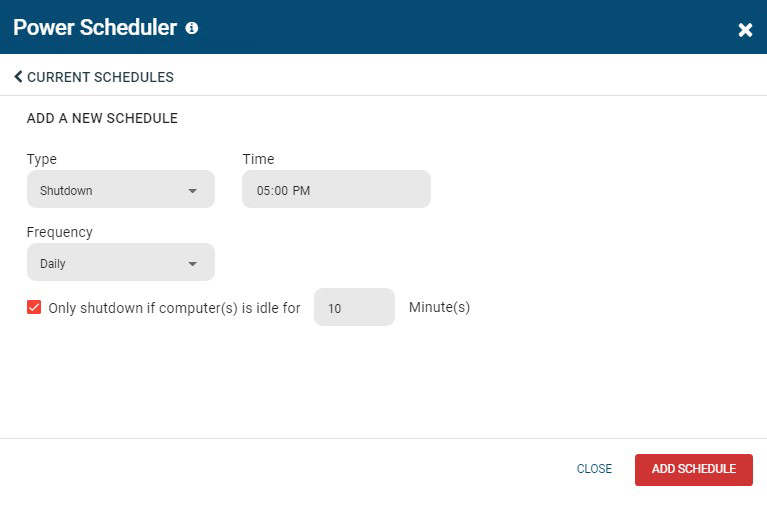Click the Power Scheduler title text
Image resolution: width=767 pixels, height=510 pixels.
pyautogui.click(x=95, y=27)
